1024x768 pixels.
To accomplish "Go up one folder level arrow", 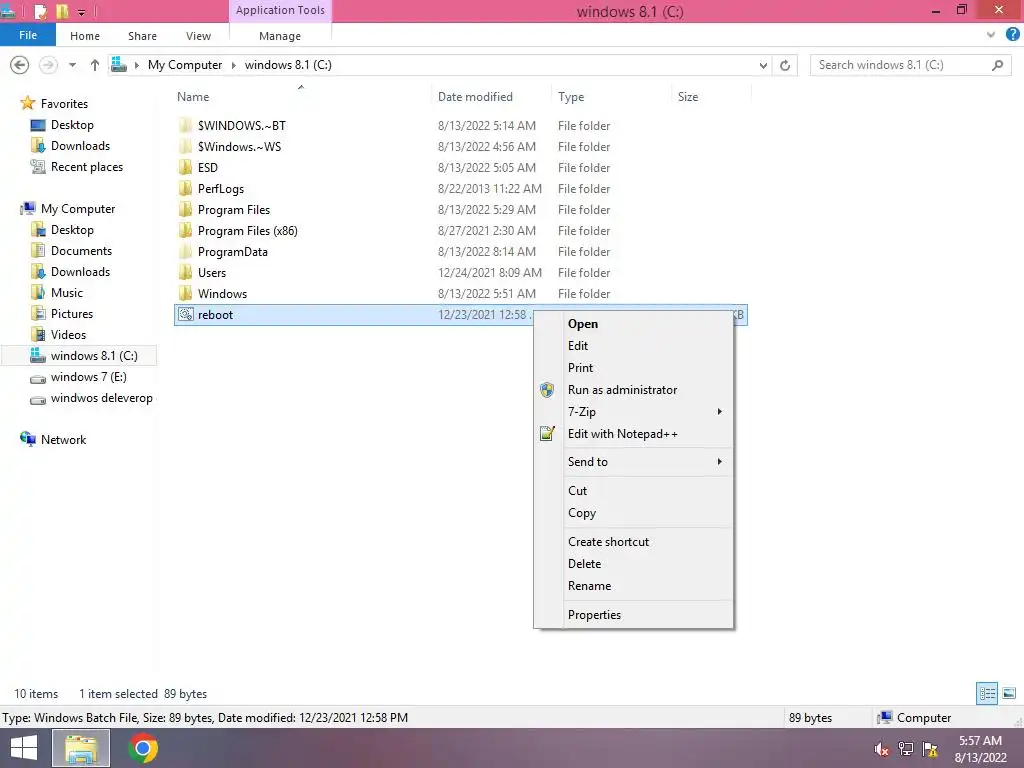I will [x=95, y=65].
